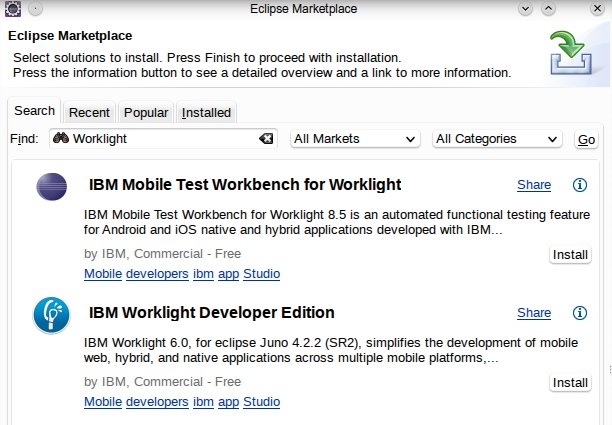Open the All Categories dropdown
The width and height of the screenshot is (612, 425).
coord(497,139)
